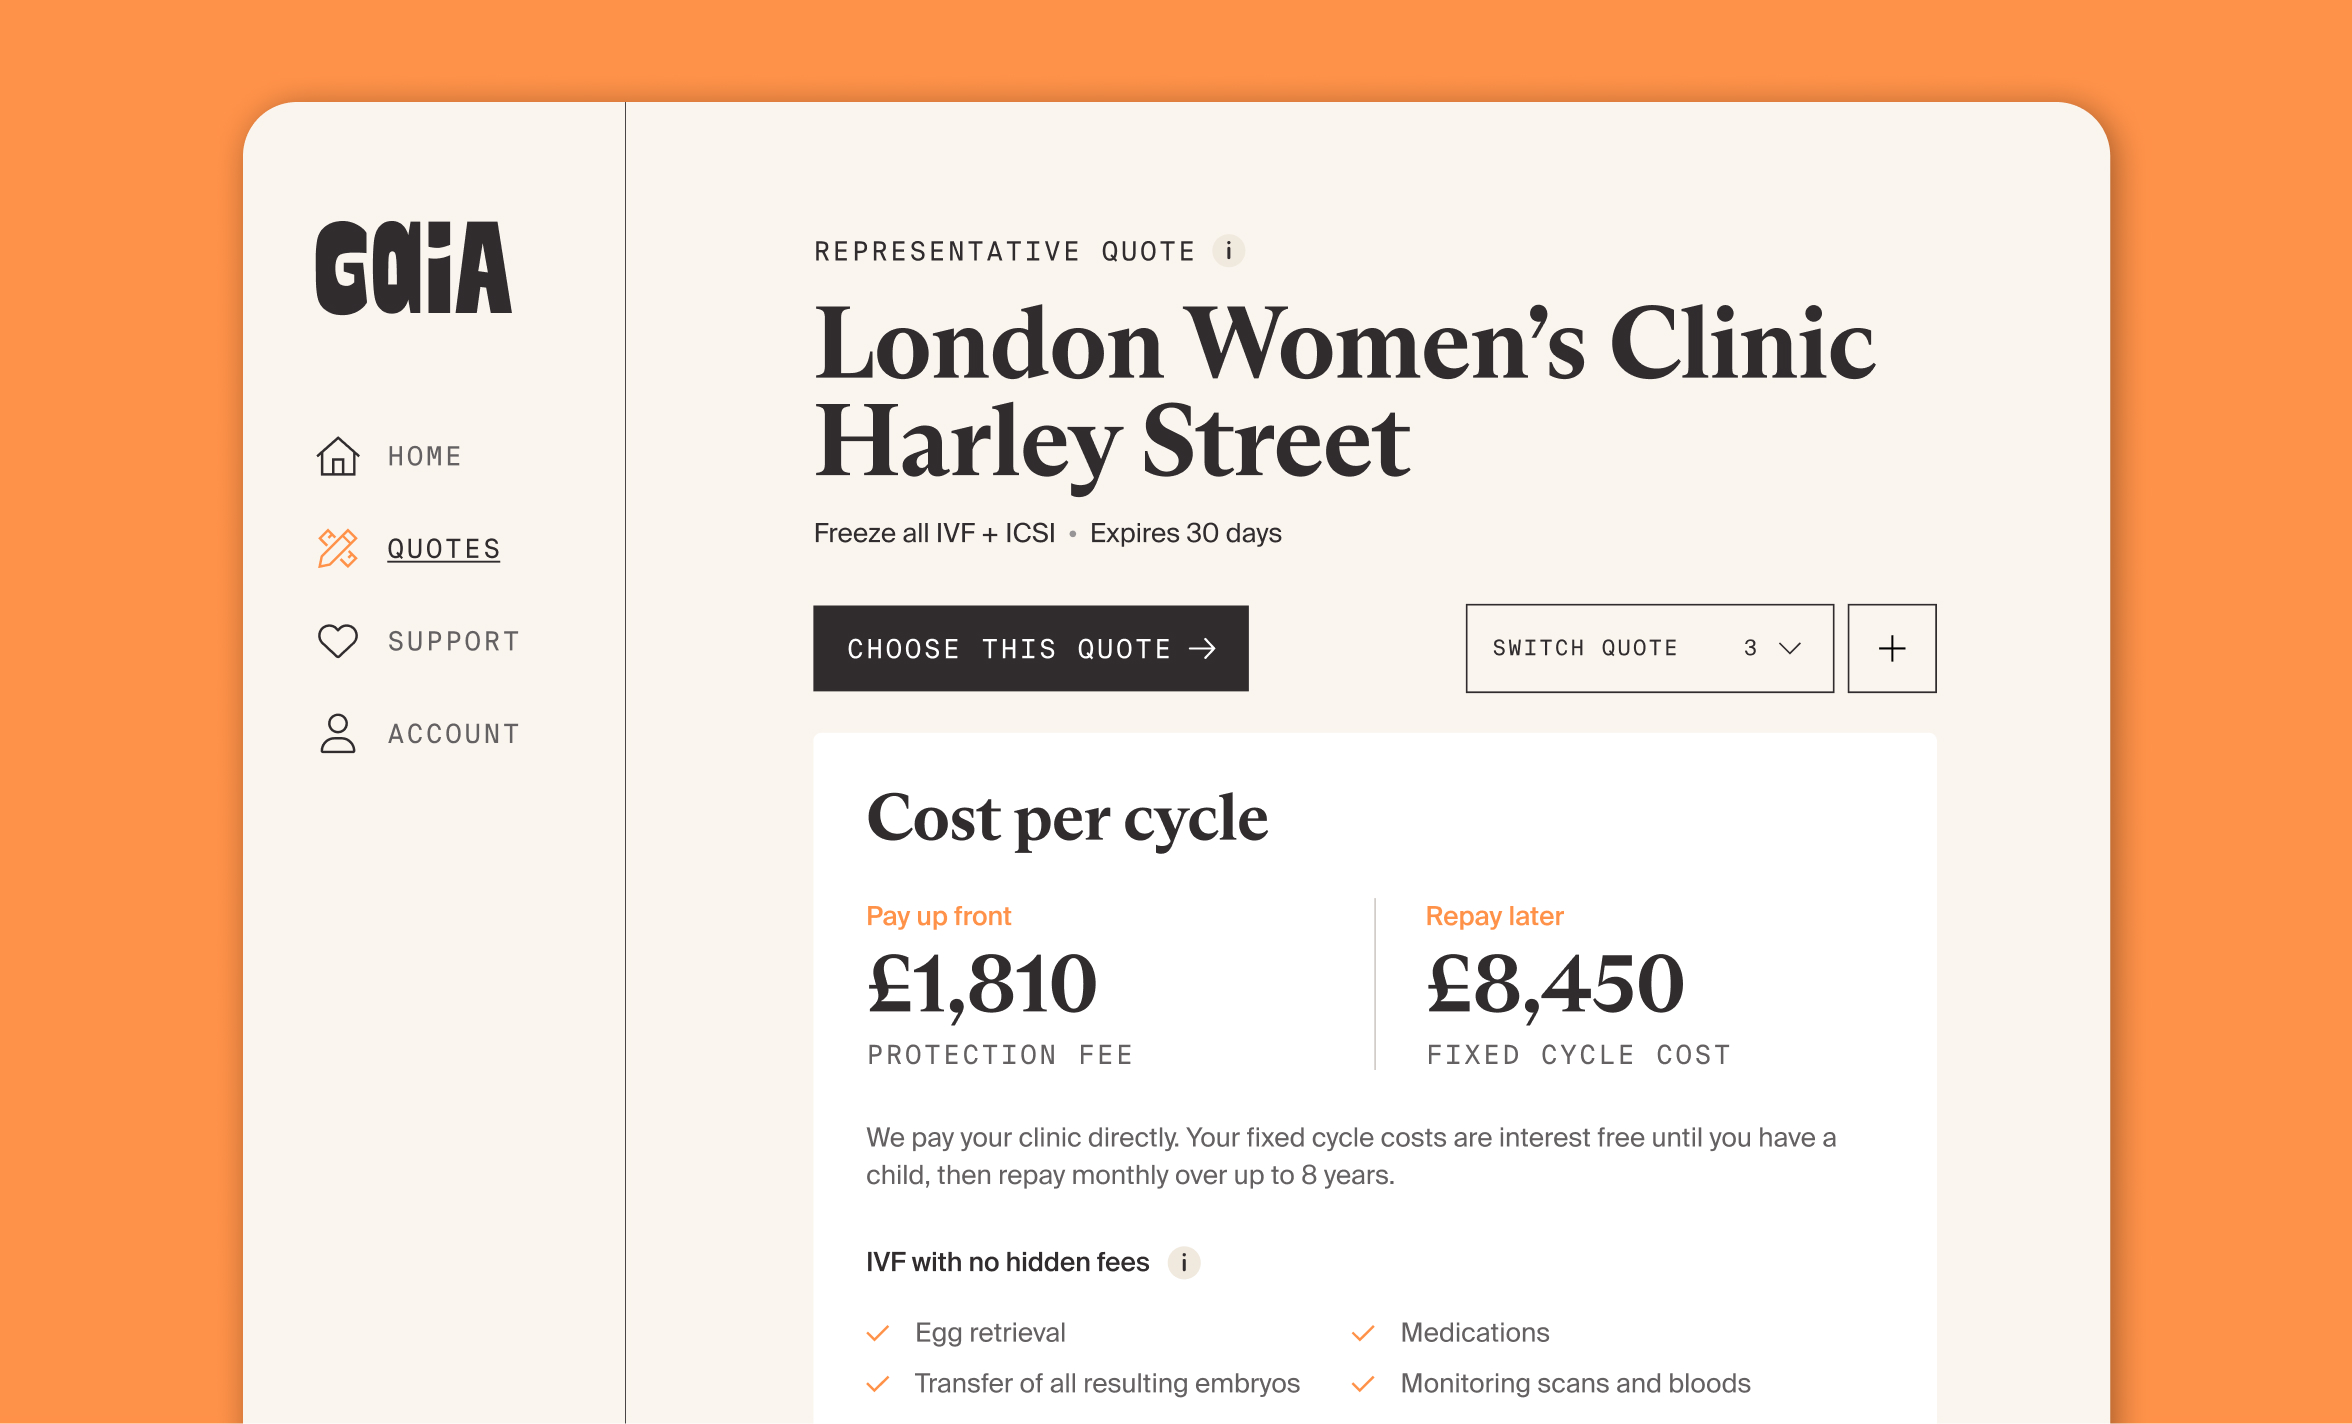Click the Home house icon
Image resolution: width=2352 pixels, height=1424 pixels.
(x=338, y=457)
